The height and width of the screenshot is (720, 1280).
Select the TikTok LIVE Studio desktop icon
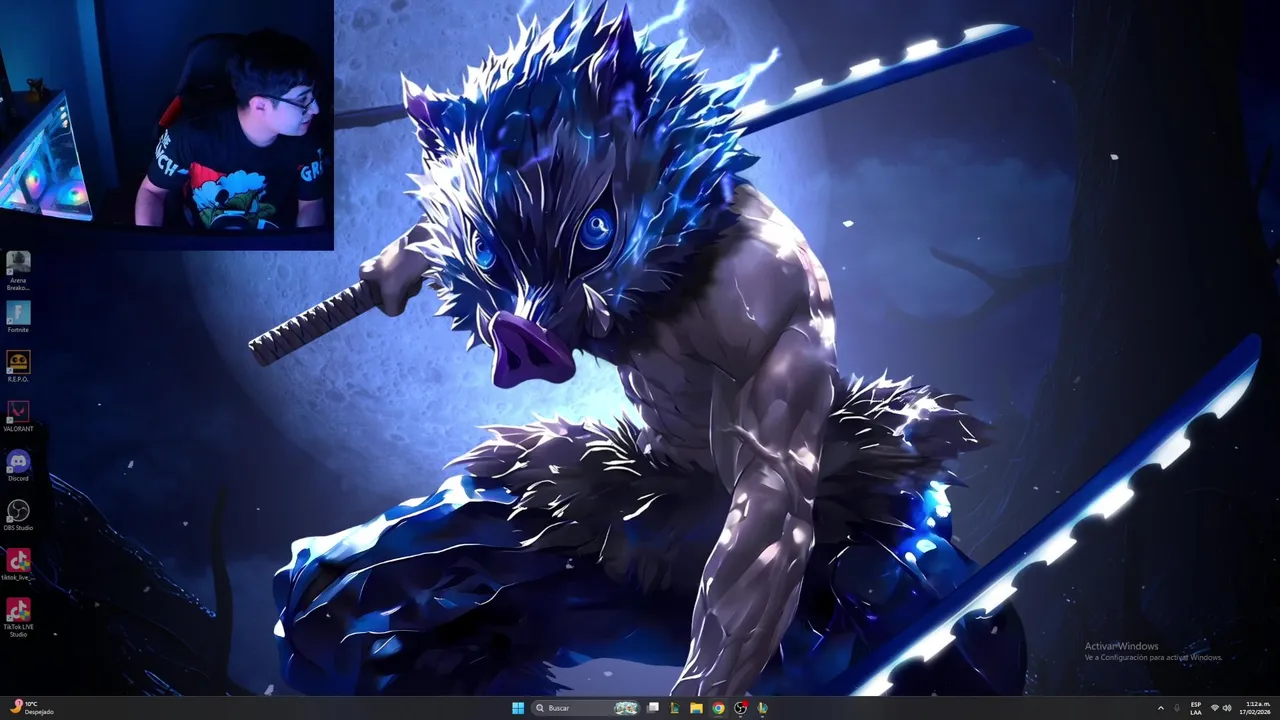[x=18, y=617]
